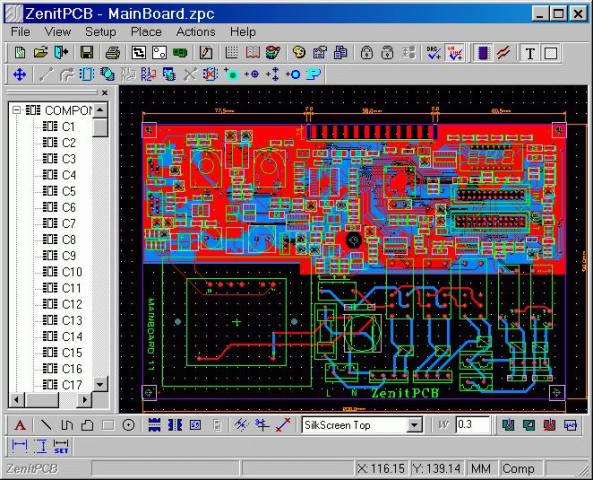The image size is (593, 480).
Task: Click the oscilloscope waveform icon
Action: point(570,425)
